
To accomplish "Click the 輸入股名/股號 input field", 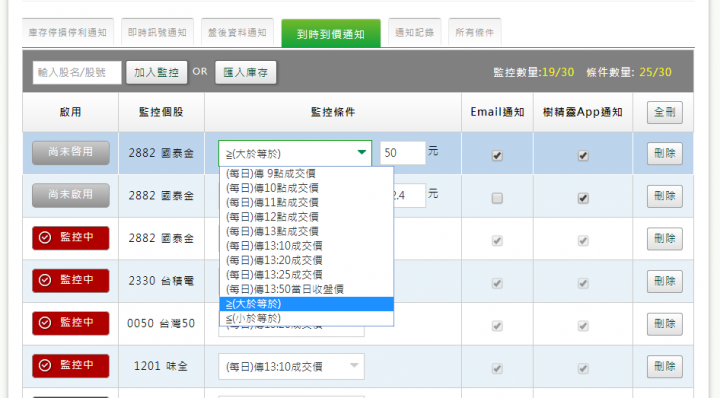I will (77, 73).
